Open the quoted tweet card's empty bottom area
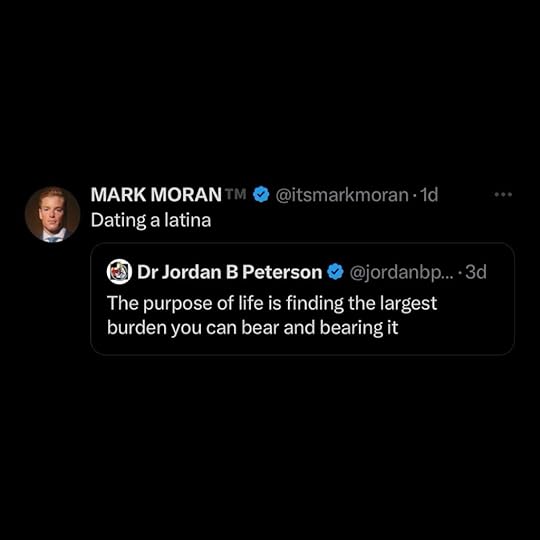The width and height of the screenshot is (540, 540). point(302,346)
